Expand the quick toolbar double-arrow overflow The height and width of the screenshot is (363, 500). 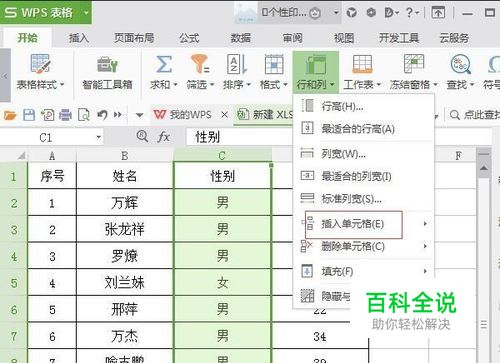(117, 115)
